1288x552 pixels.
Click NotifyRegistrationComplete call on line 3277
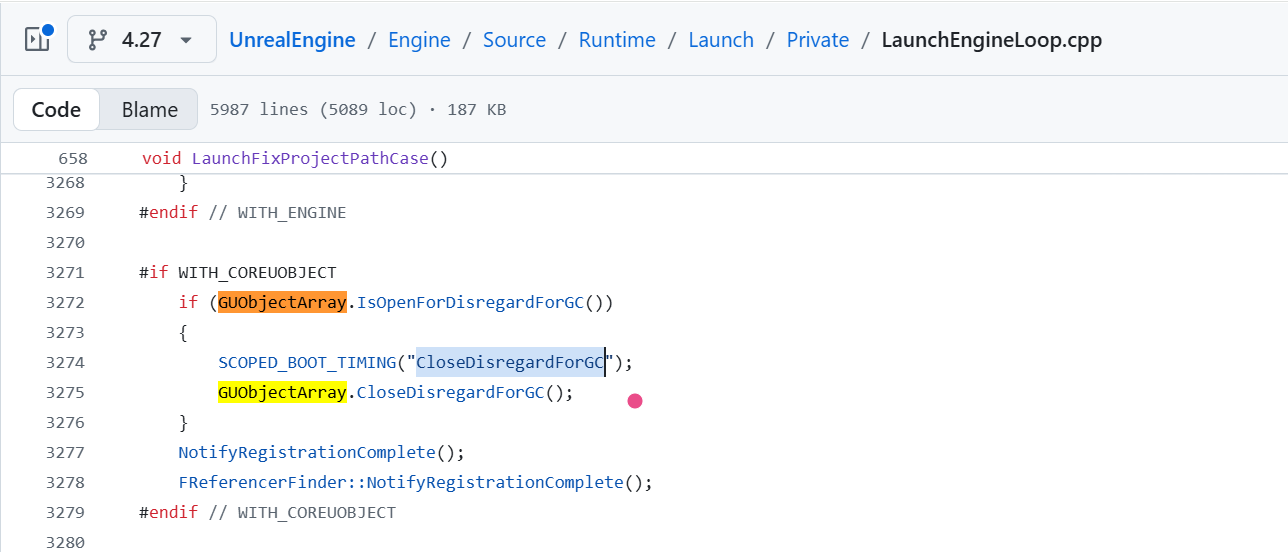click(x=307, y=452)
